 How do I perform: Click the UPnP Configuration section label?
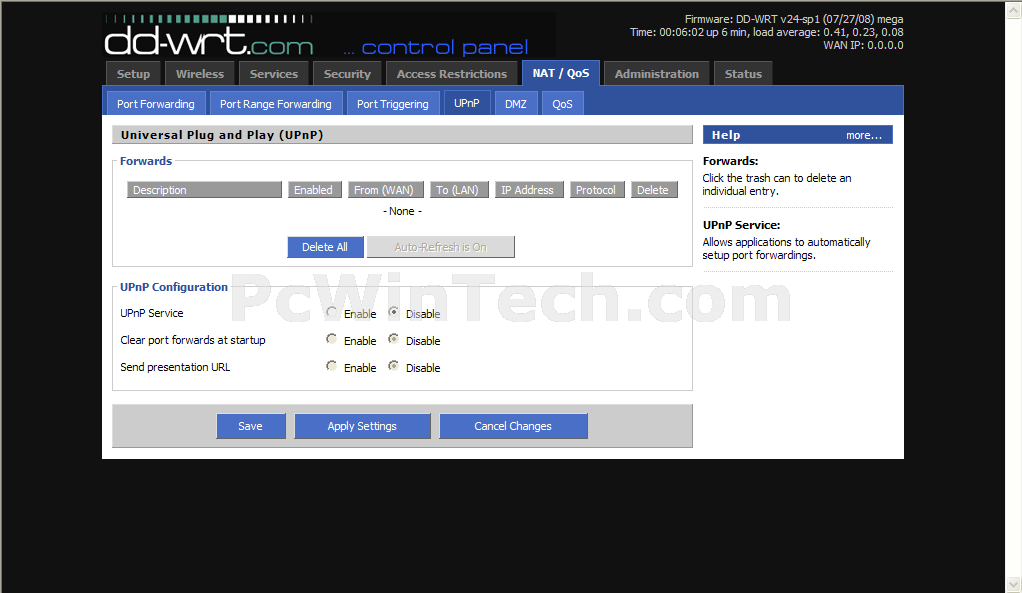click(174, 287)
